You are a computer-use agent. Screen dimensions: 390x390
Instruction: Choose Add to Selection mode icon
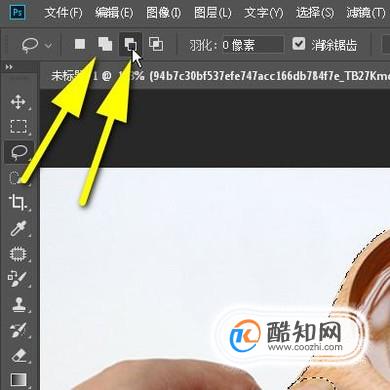click(105, 44)
